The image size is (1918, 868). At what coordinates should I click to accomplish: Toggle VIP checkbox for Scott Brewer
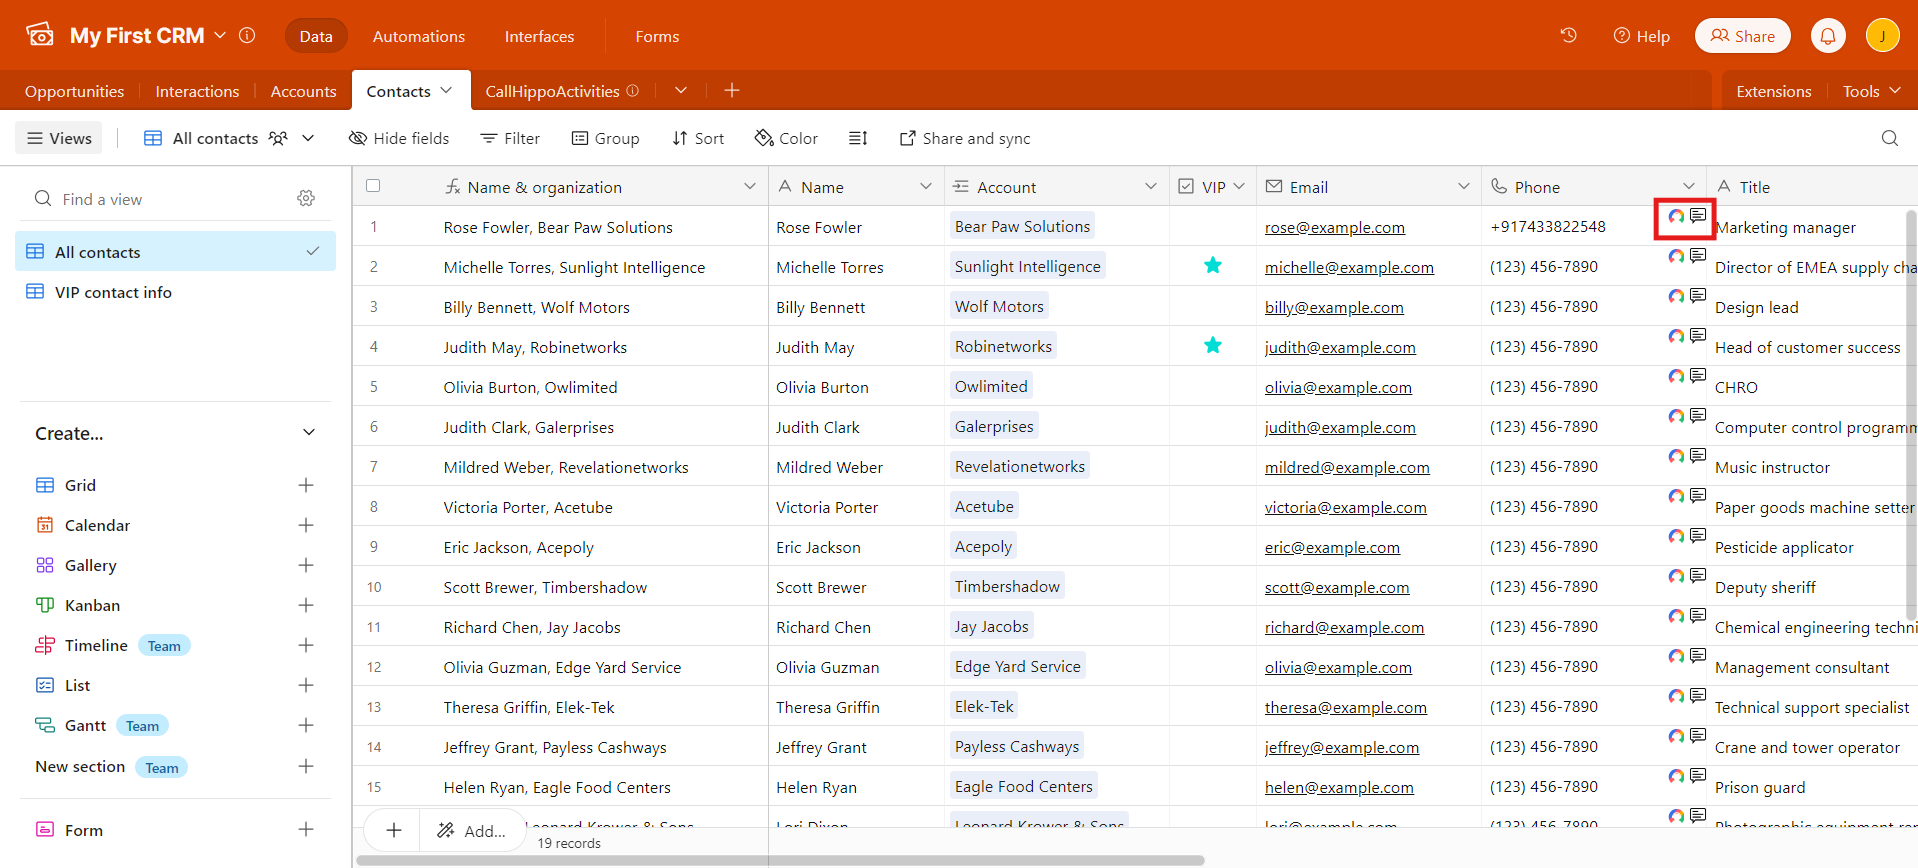pos(1213,586)
